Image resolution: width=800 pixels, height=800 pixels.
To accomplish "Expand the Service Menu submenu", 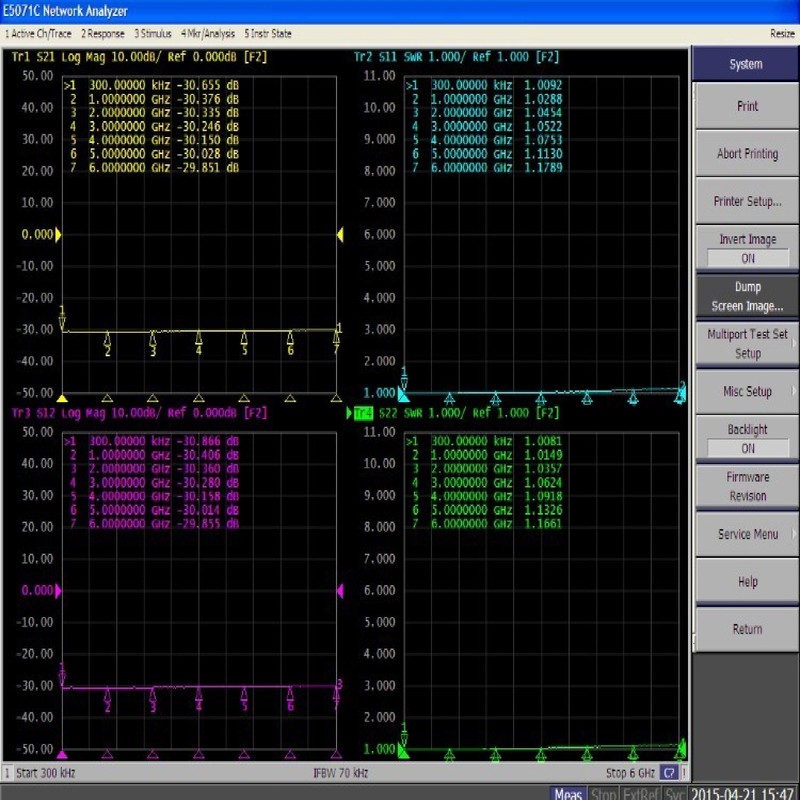I will 747,534.
